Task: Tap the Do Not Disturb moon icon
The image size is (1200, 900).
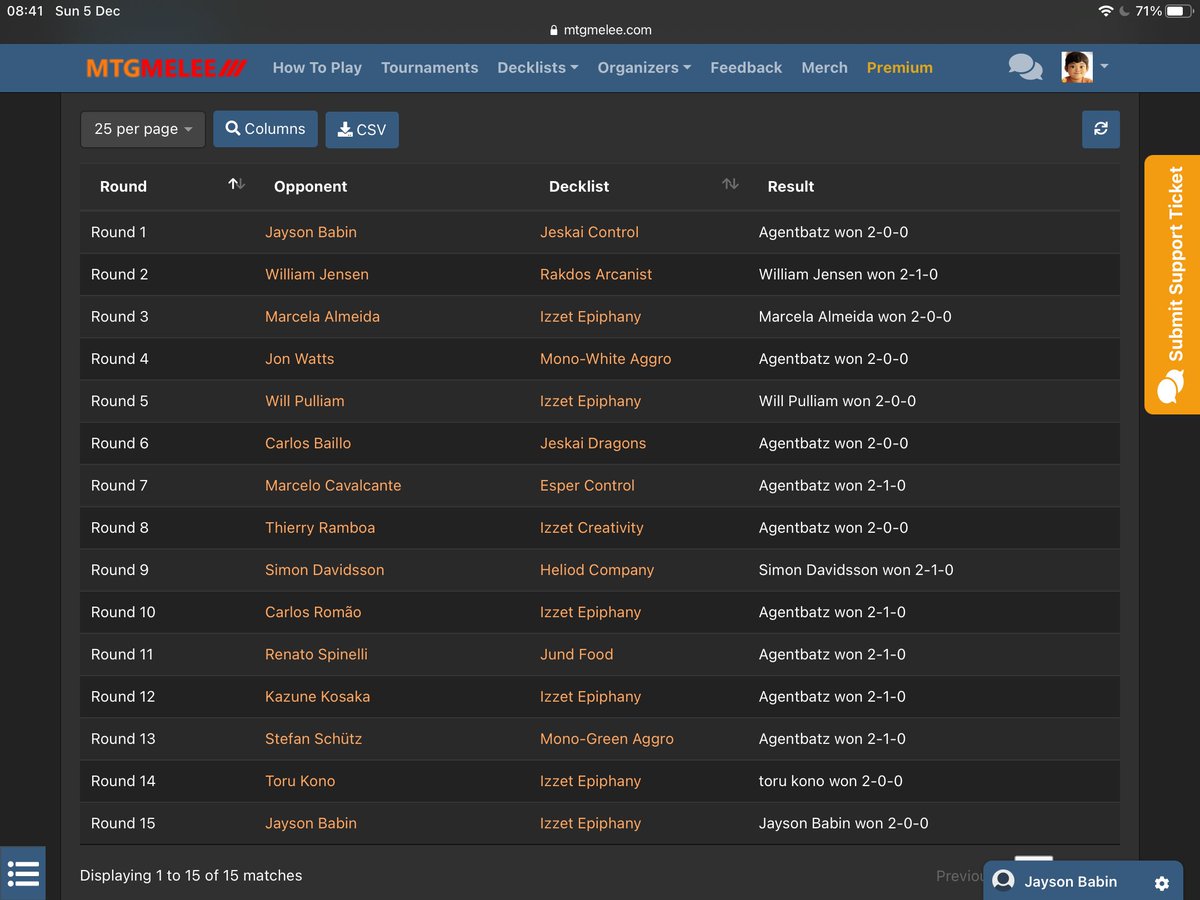Action: pos(1125,11)
